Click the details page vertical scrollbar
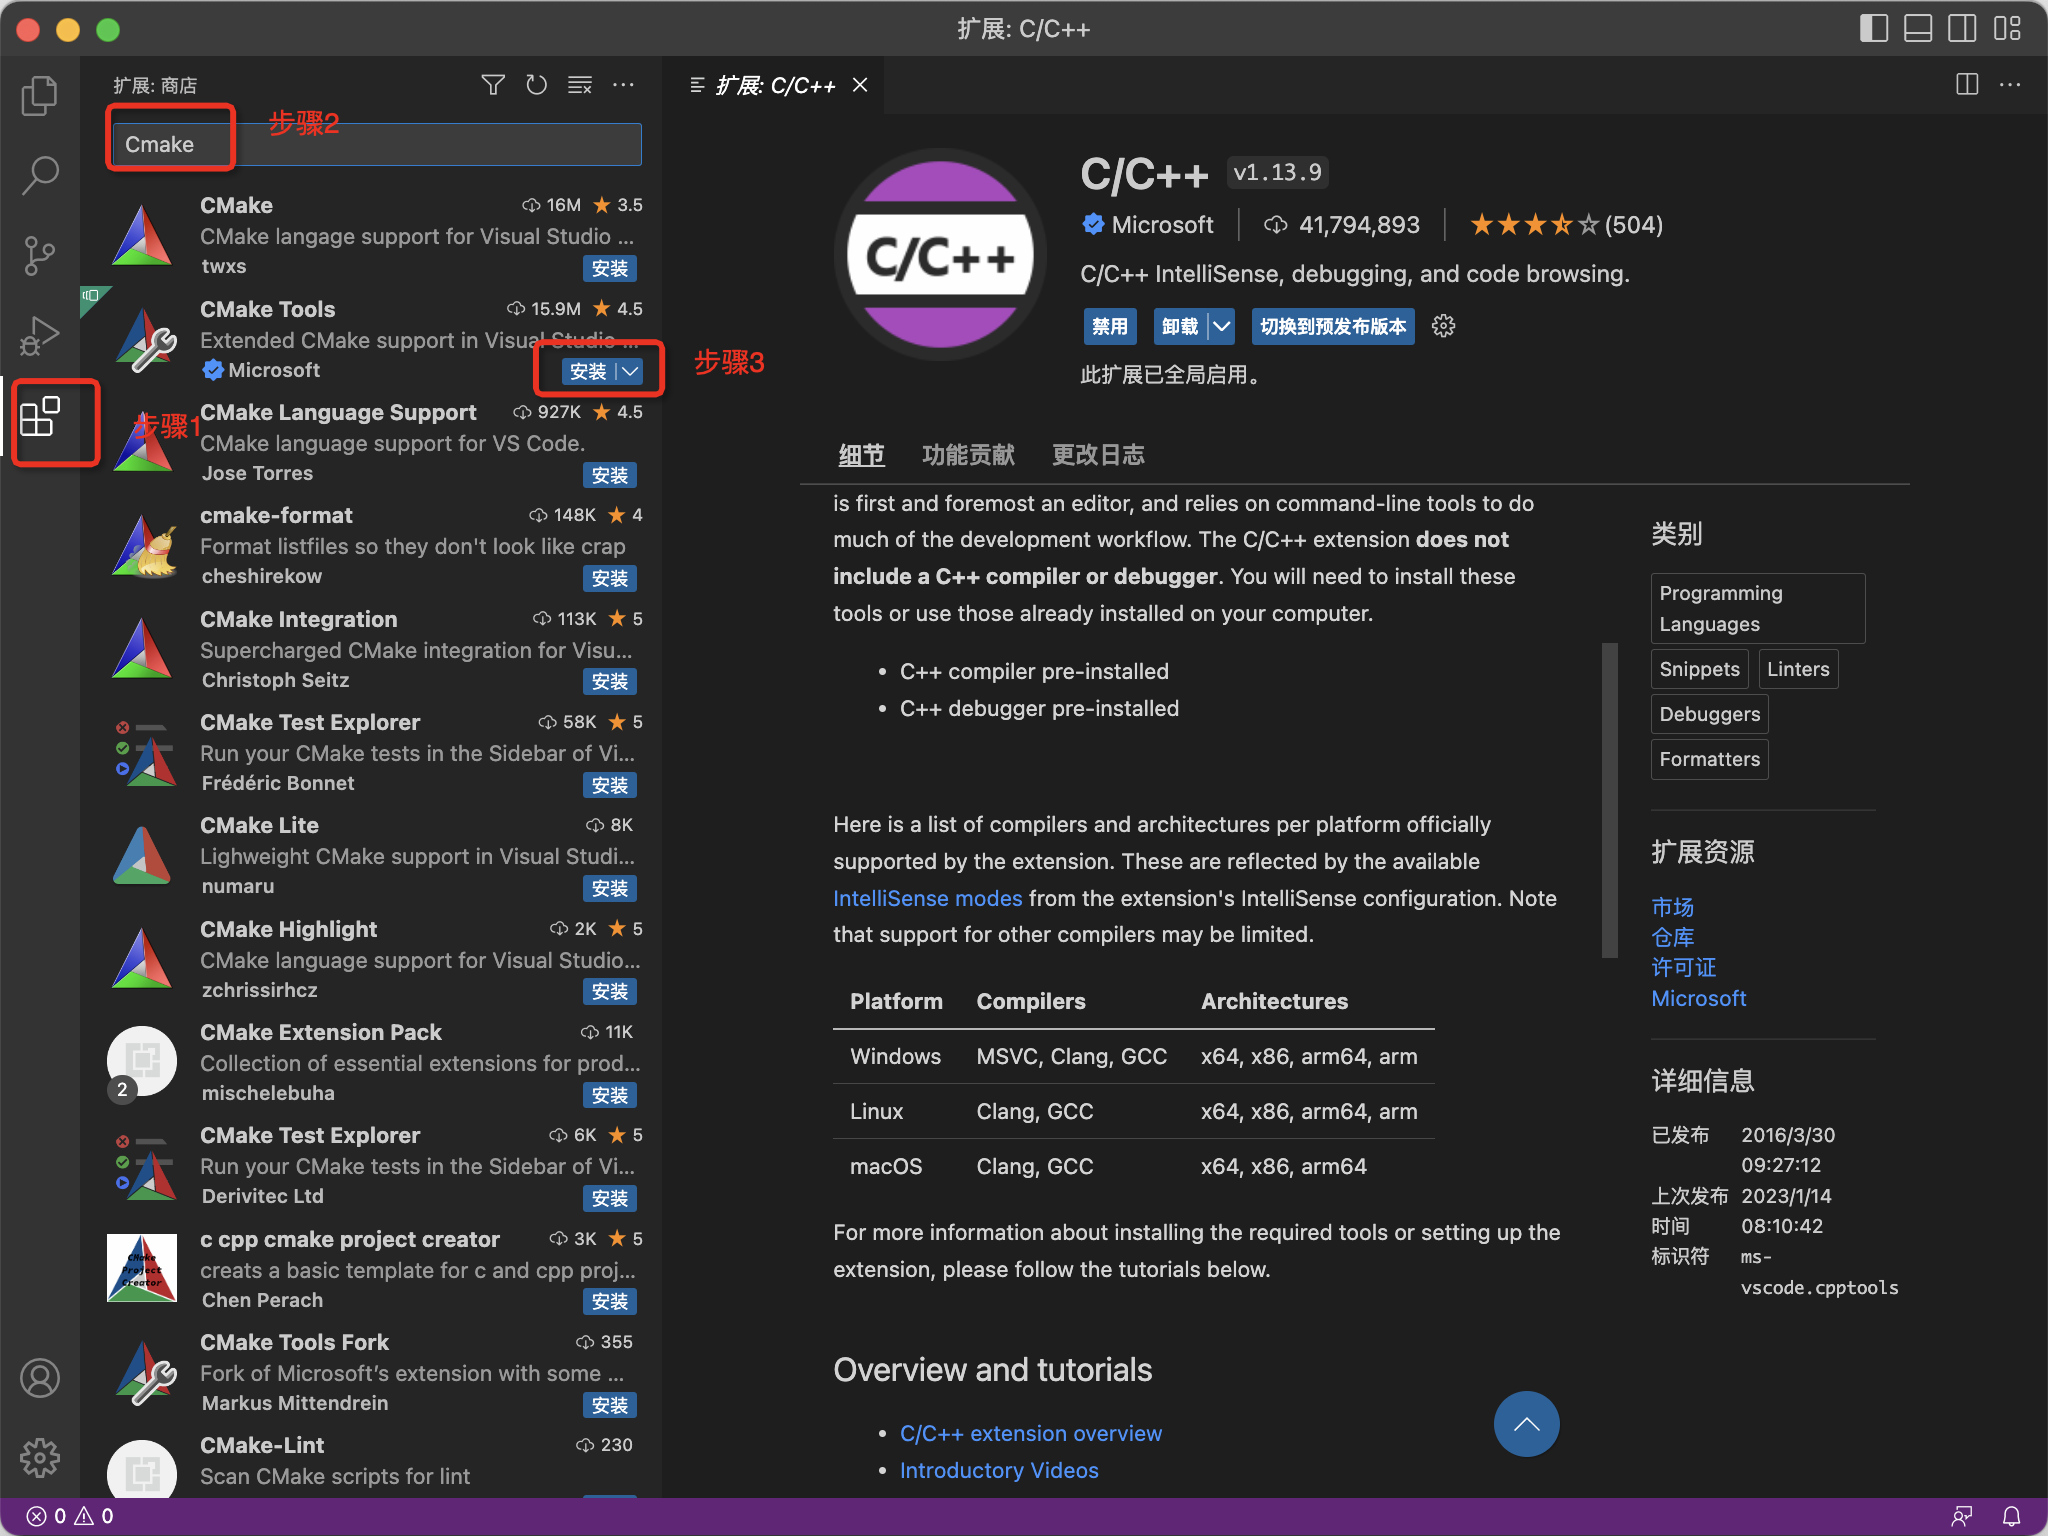 (1609, 800)
